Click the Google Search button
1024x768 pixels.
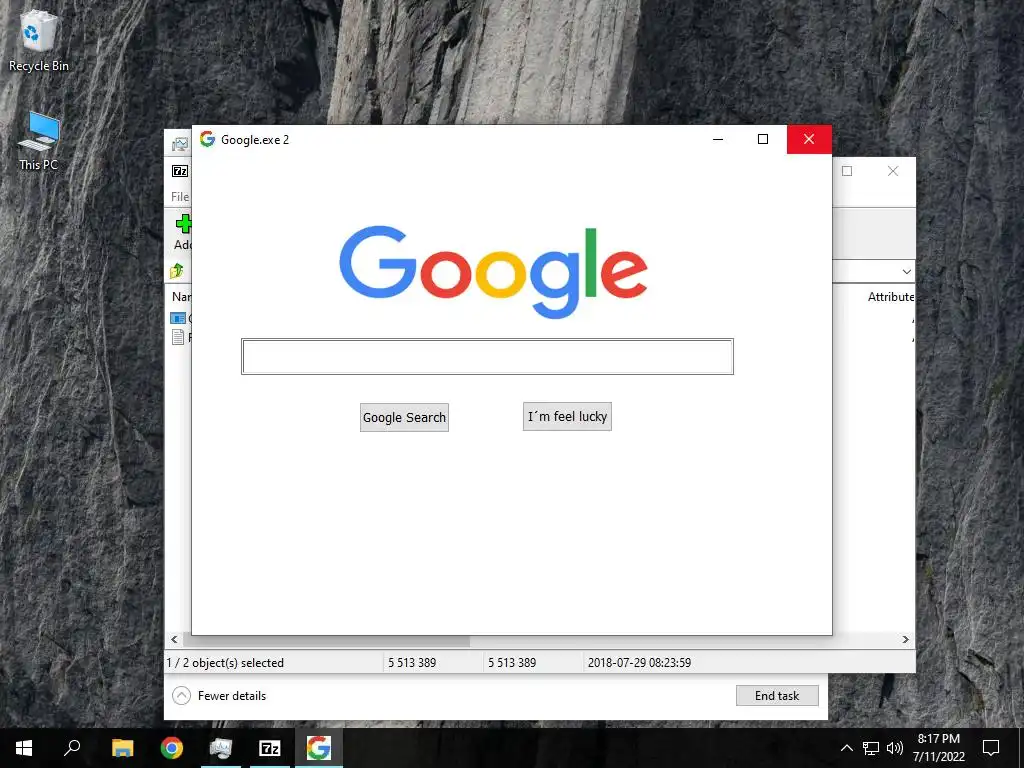click(404, 417)
